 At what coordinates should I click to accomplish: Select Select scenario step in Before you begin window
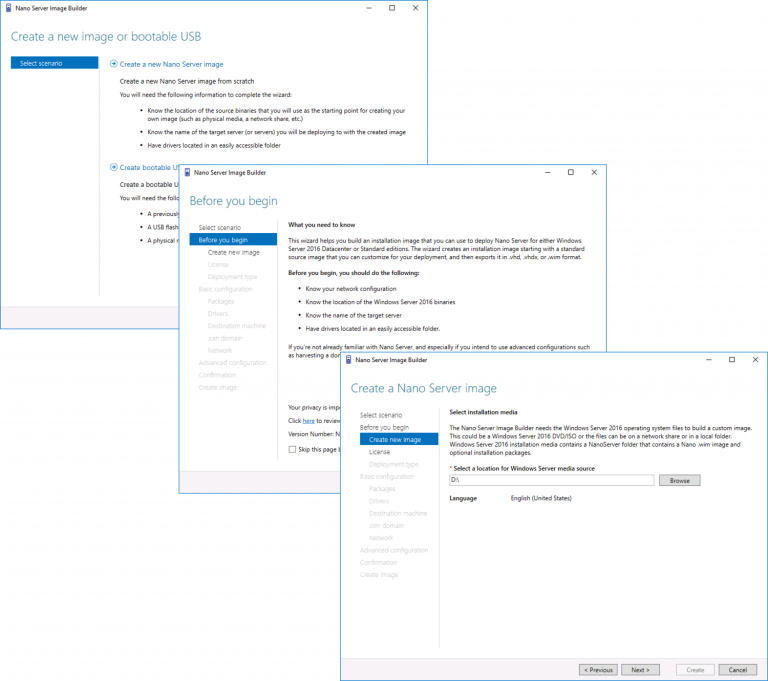219,227
